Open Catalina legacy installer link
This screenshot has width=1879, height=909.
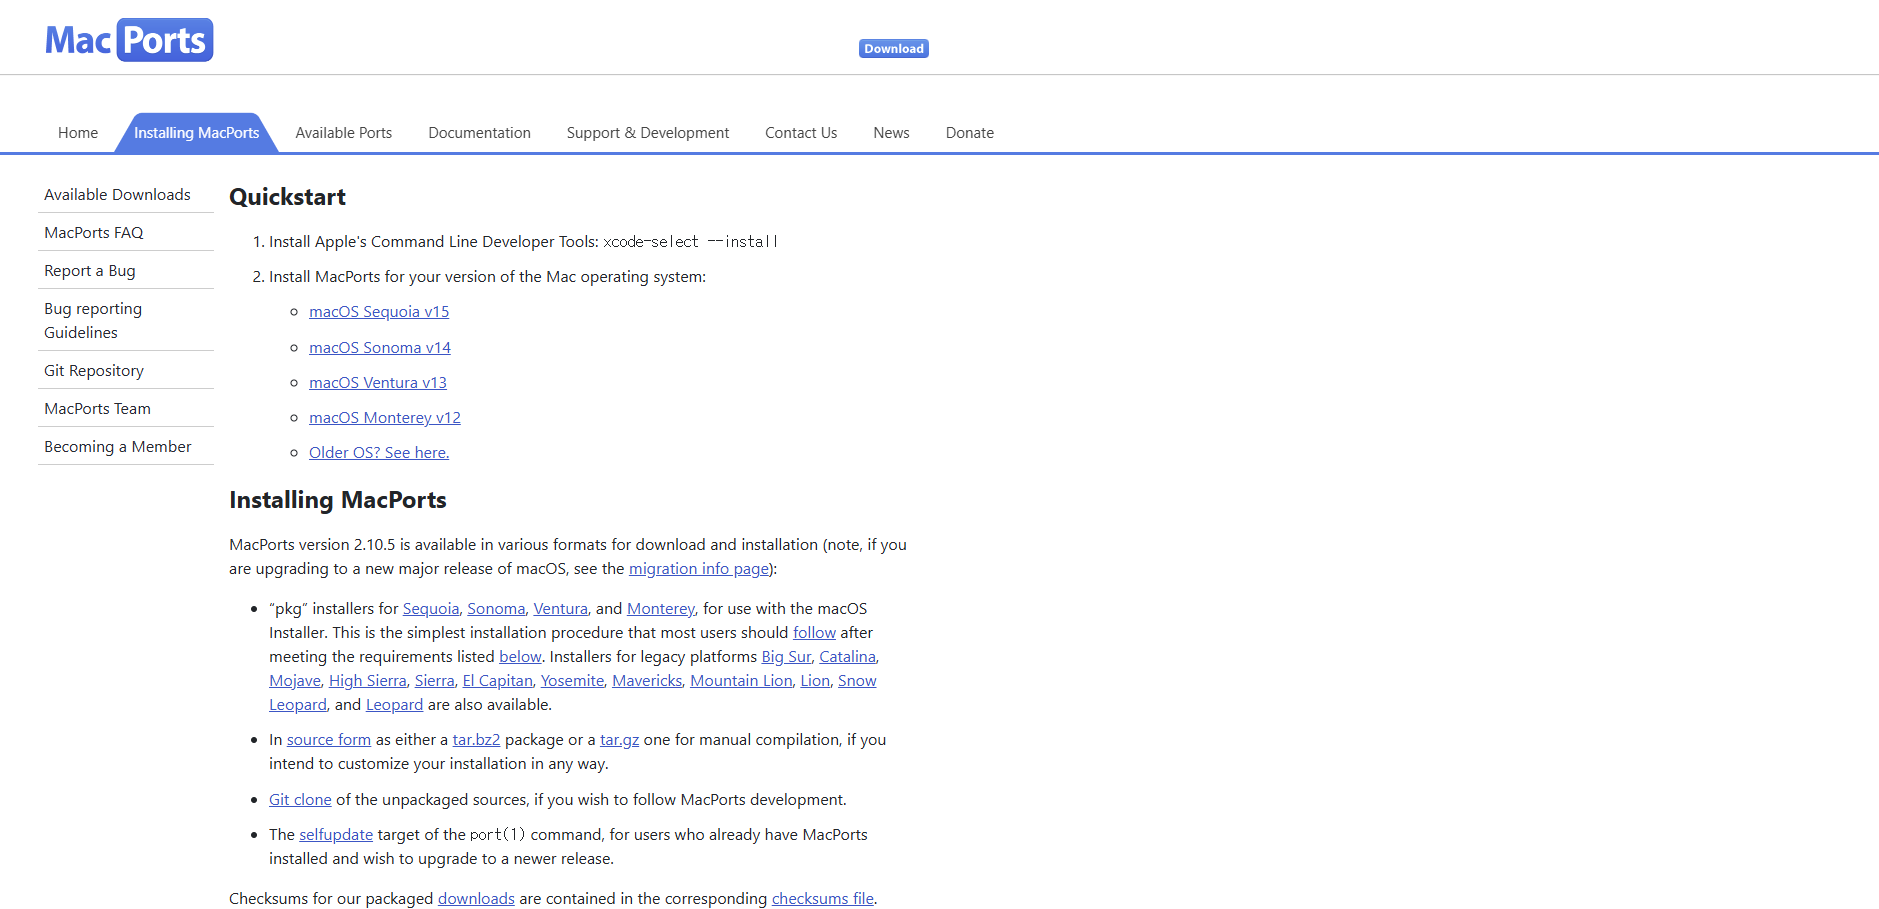[x=847, y=657]
